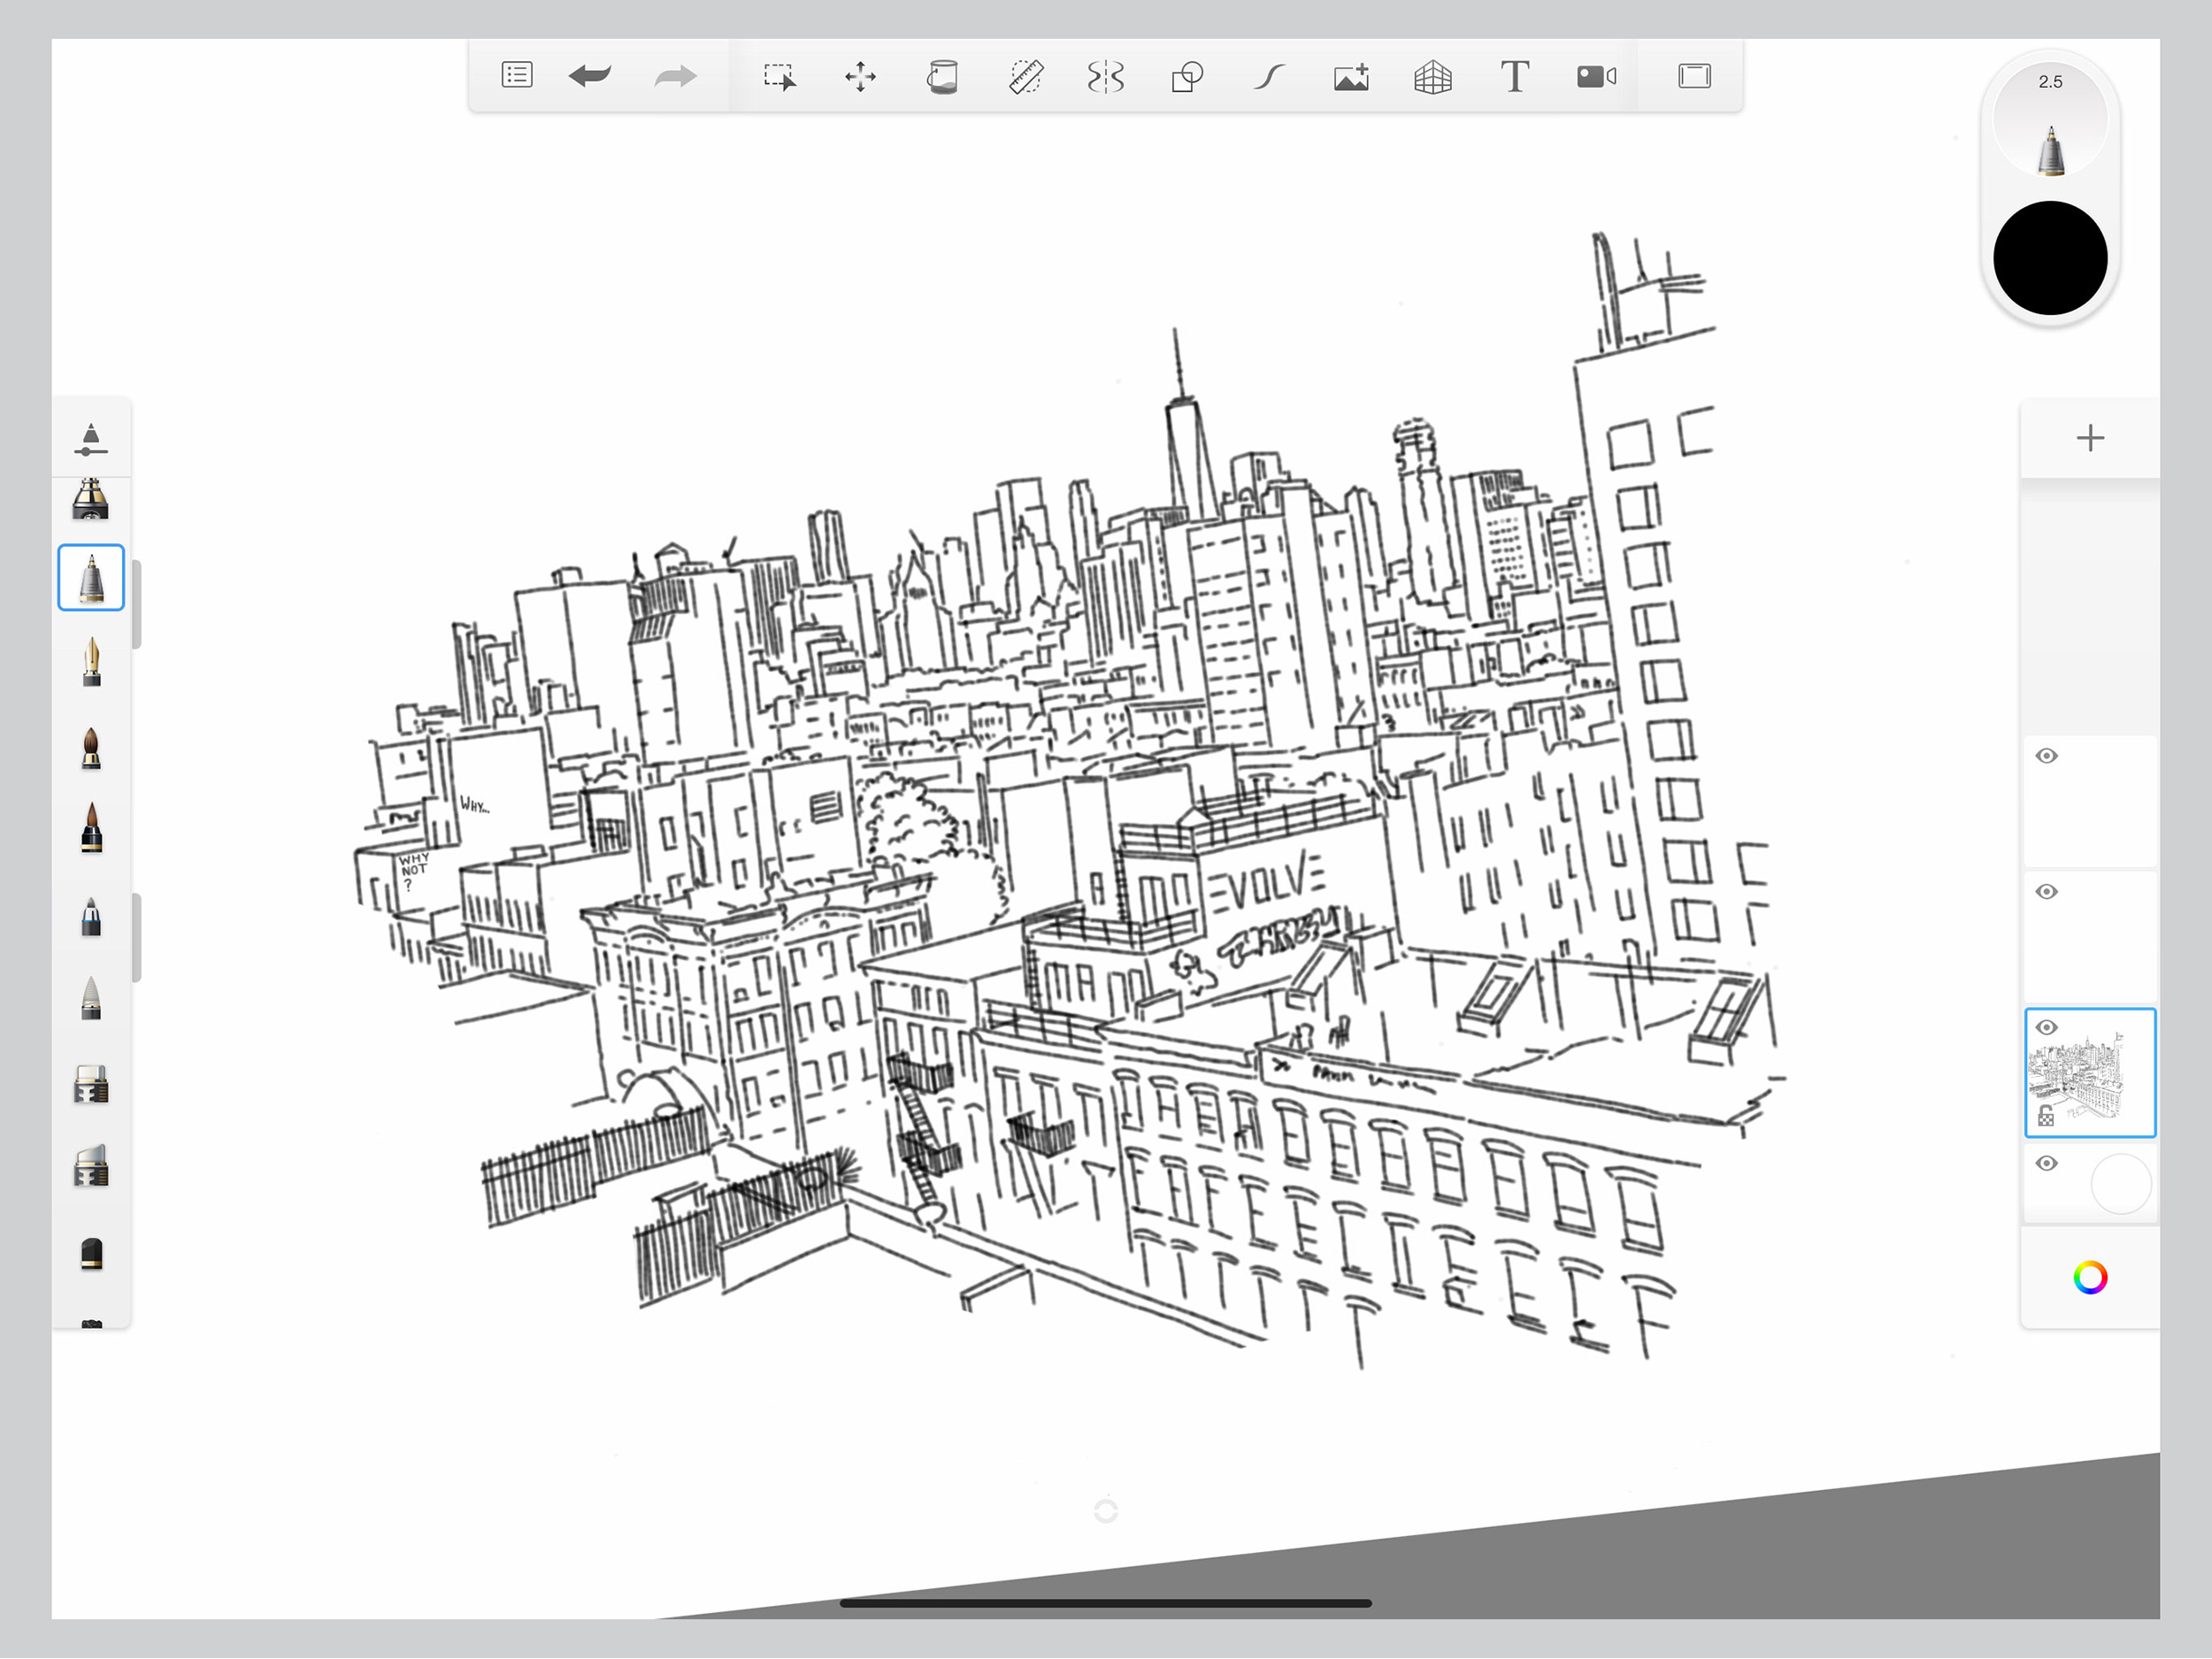The width and height of the screenshot is (2212, 1659).
Task: Activate the Transform move tool
Action: point(860,77)
